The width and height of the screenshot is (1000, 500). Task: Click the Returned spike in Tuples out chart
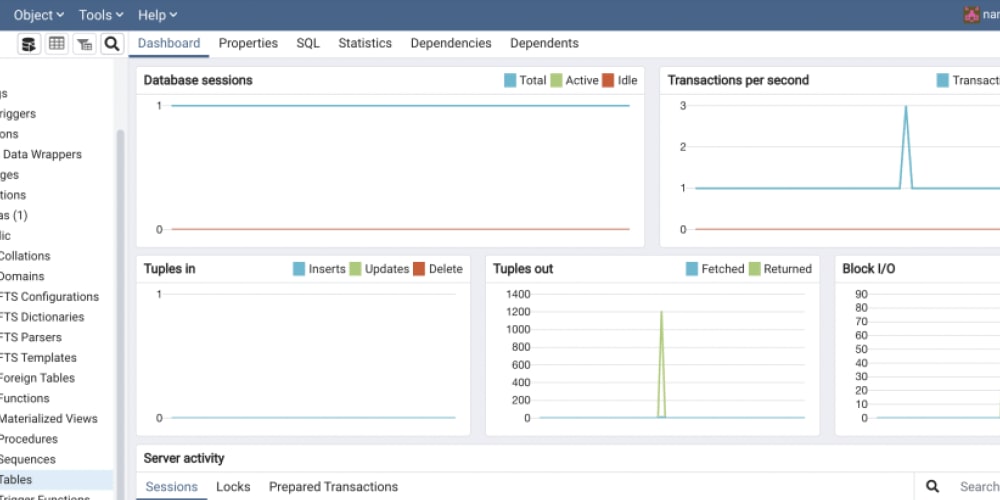661,364
